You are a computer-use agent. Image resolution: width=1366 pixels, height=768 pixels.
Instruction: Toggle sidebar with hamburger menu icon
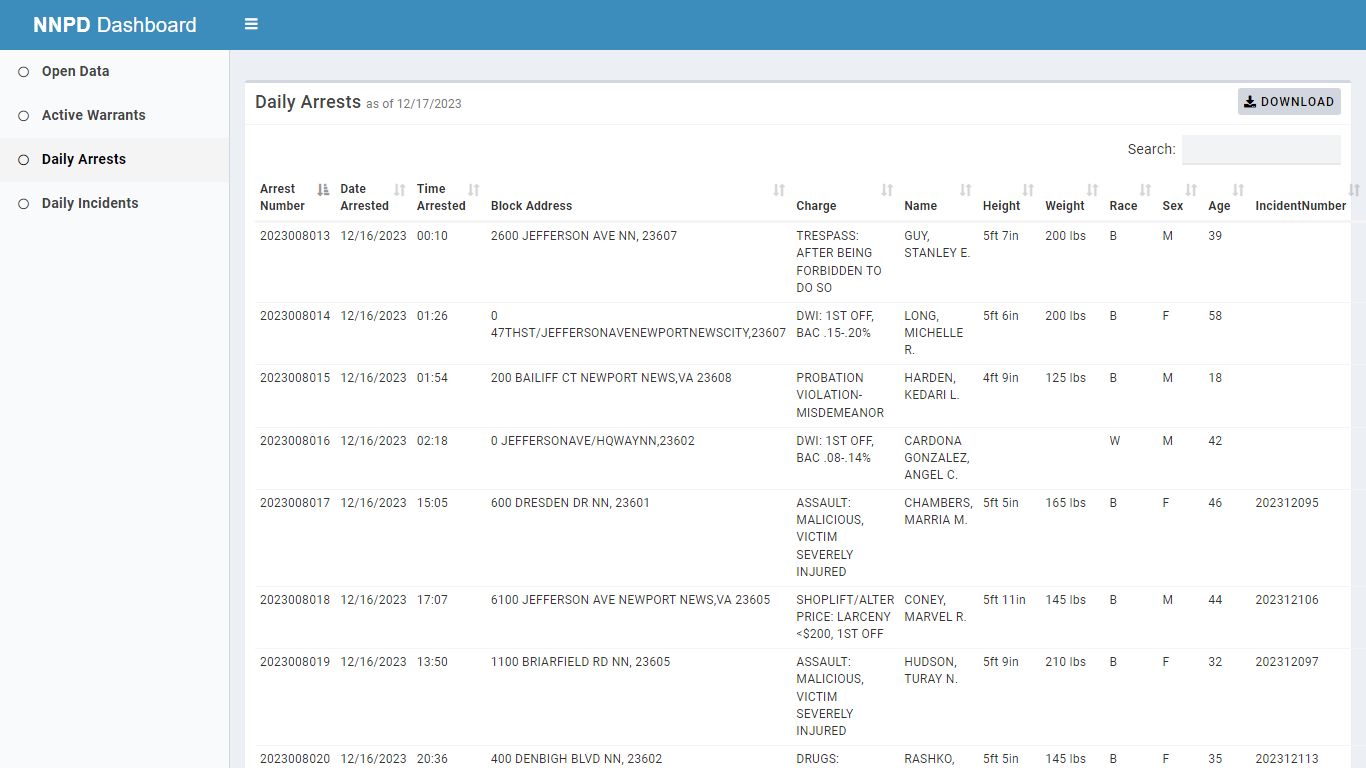(251, 24)
